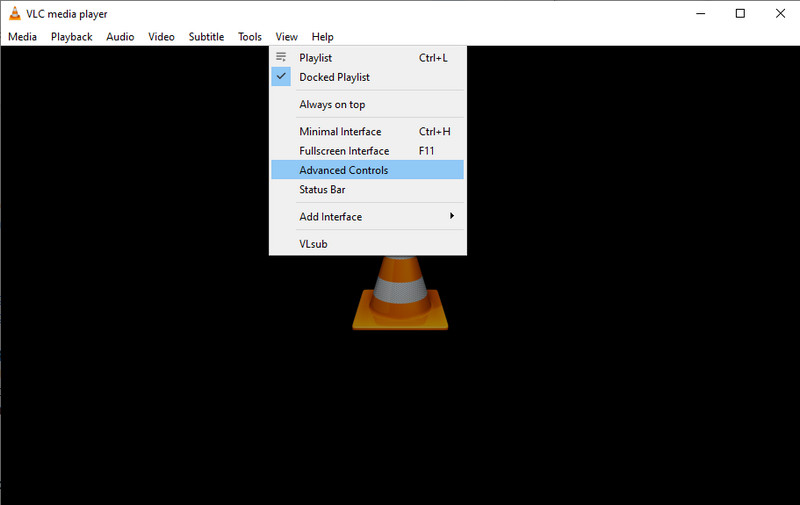Open VLsub from the View menu
800x505 pixels.
[x=367, y=244]
